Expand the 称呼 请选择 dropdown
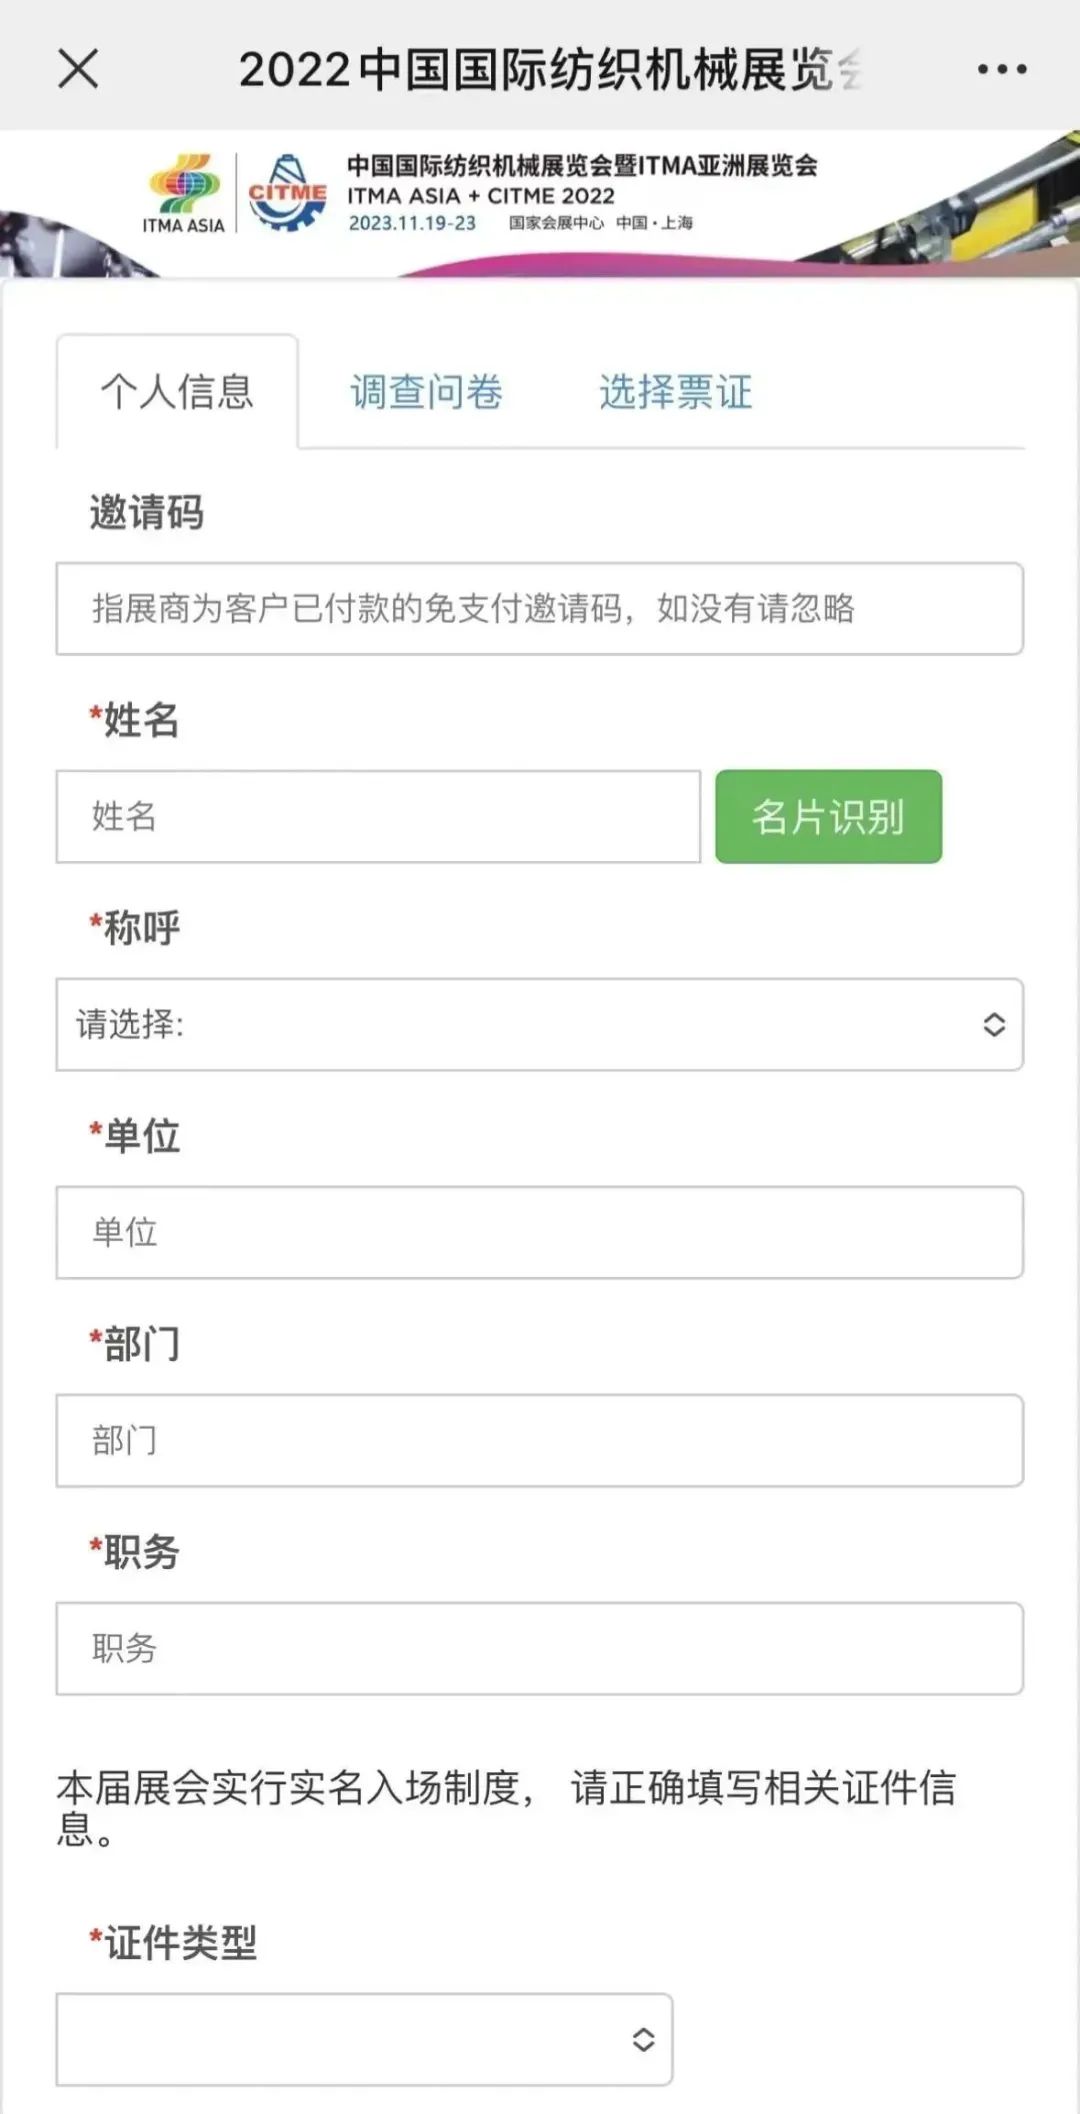 (520, 1024)
